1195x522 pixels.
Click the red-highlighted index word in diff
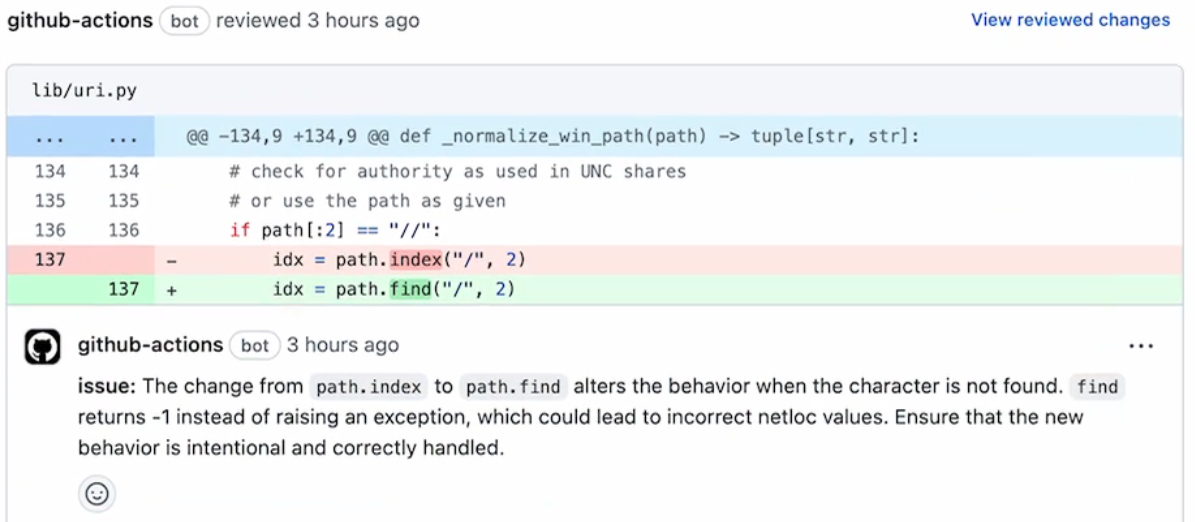click(415, 260)
